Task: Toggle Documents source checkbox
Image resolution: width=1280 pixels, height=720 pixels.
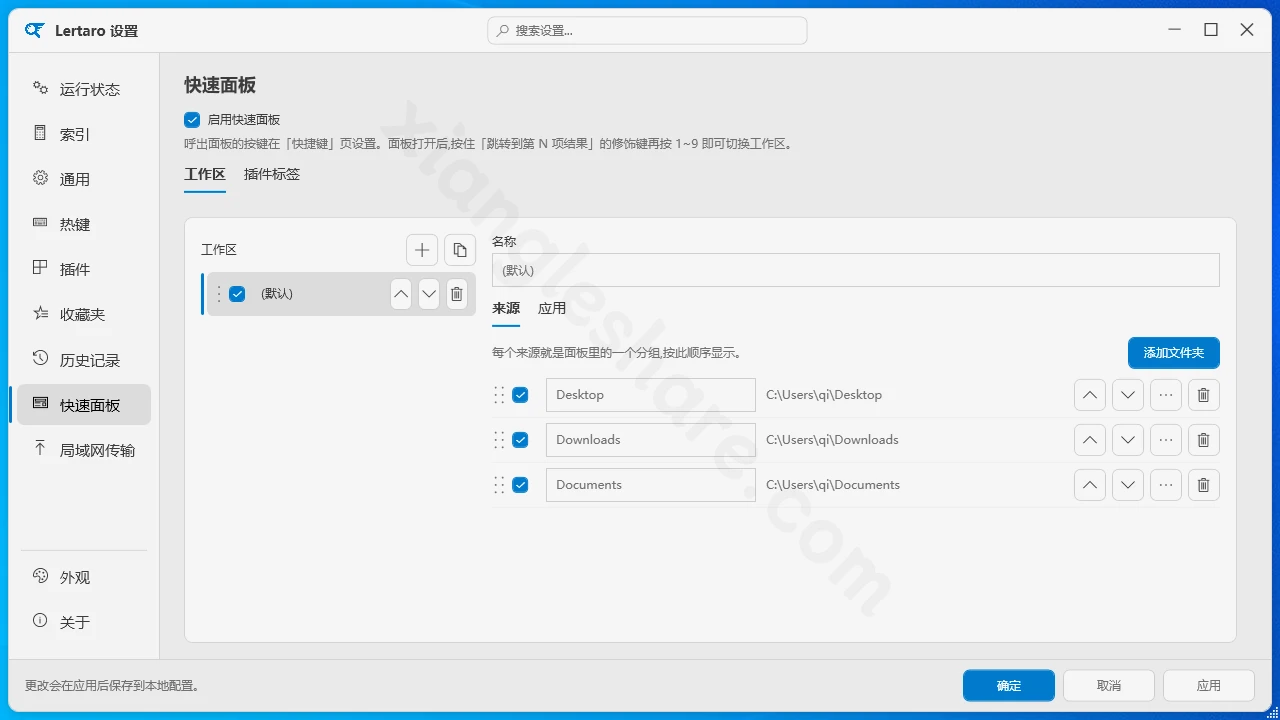Action: (x=520, y=485)
